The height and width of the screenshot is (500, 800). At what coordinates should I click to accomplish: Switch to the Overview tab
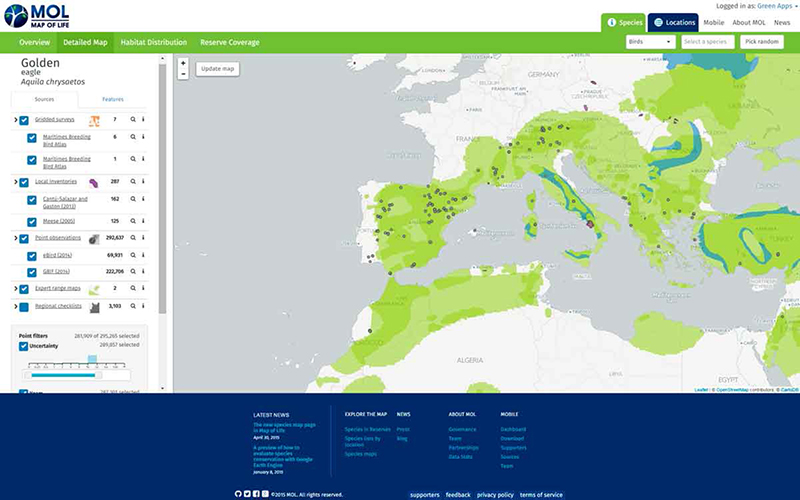pos(35,42)
